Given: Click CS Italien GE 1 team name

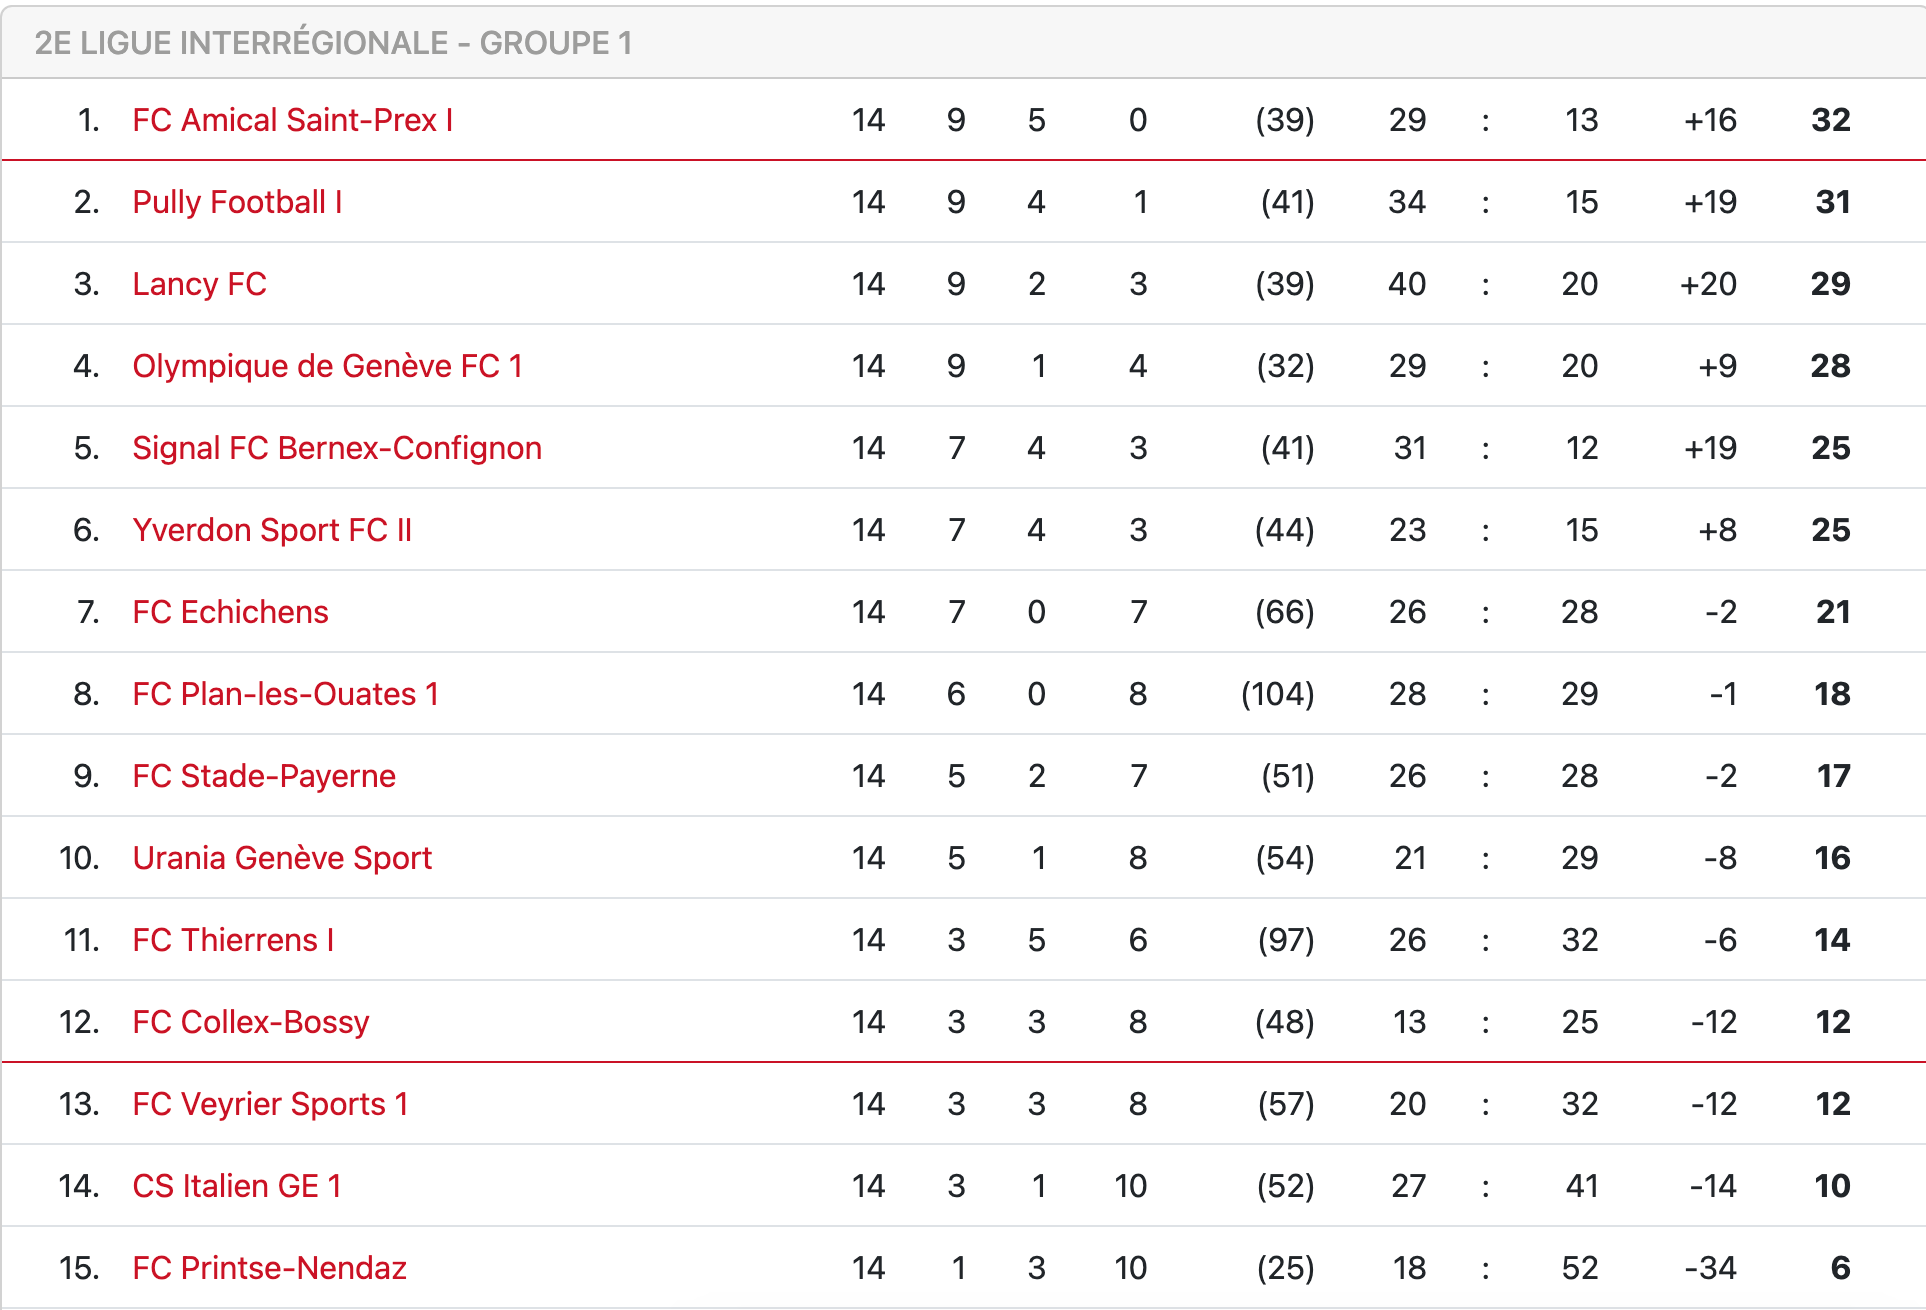Looking at the screenshot, I should (x=237, y=1186).
